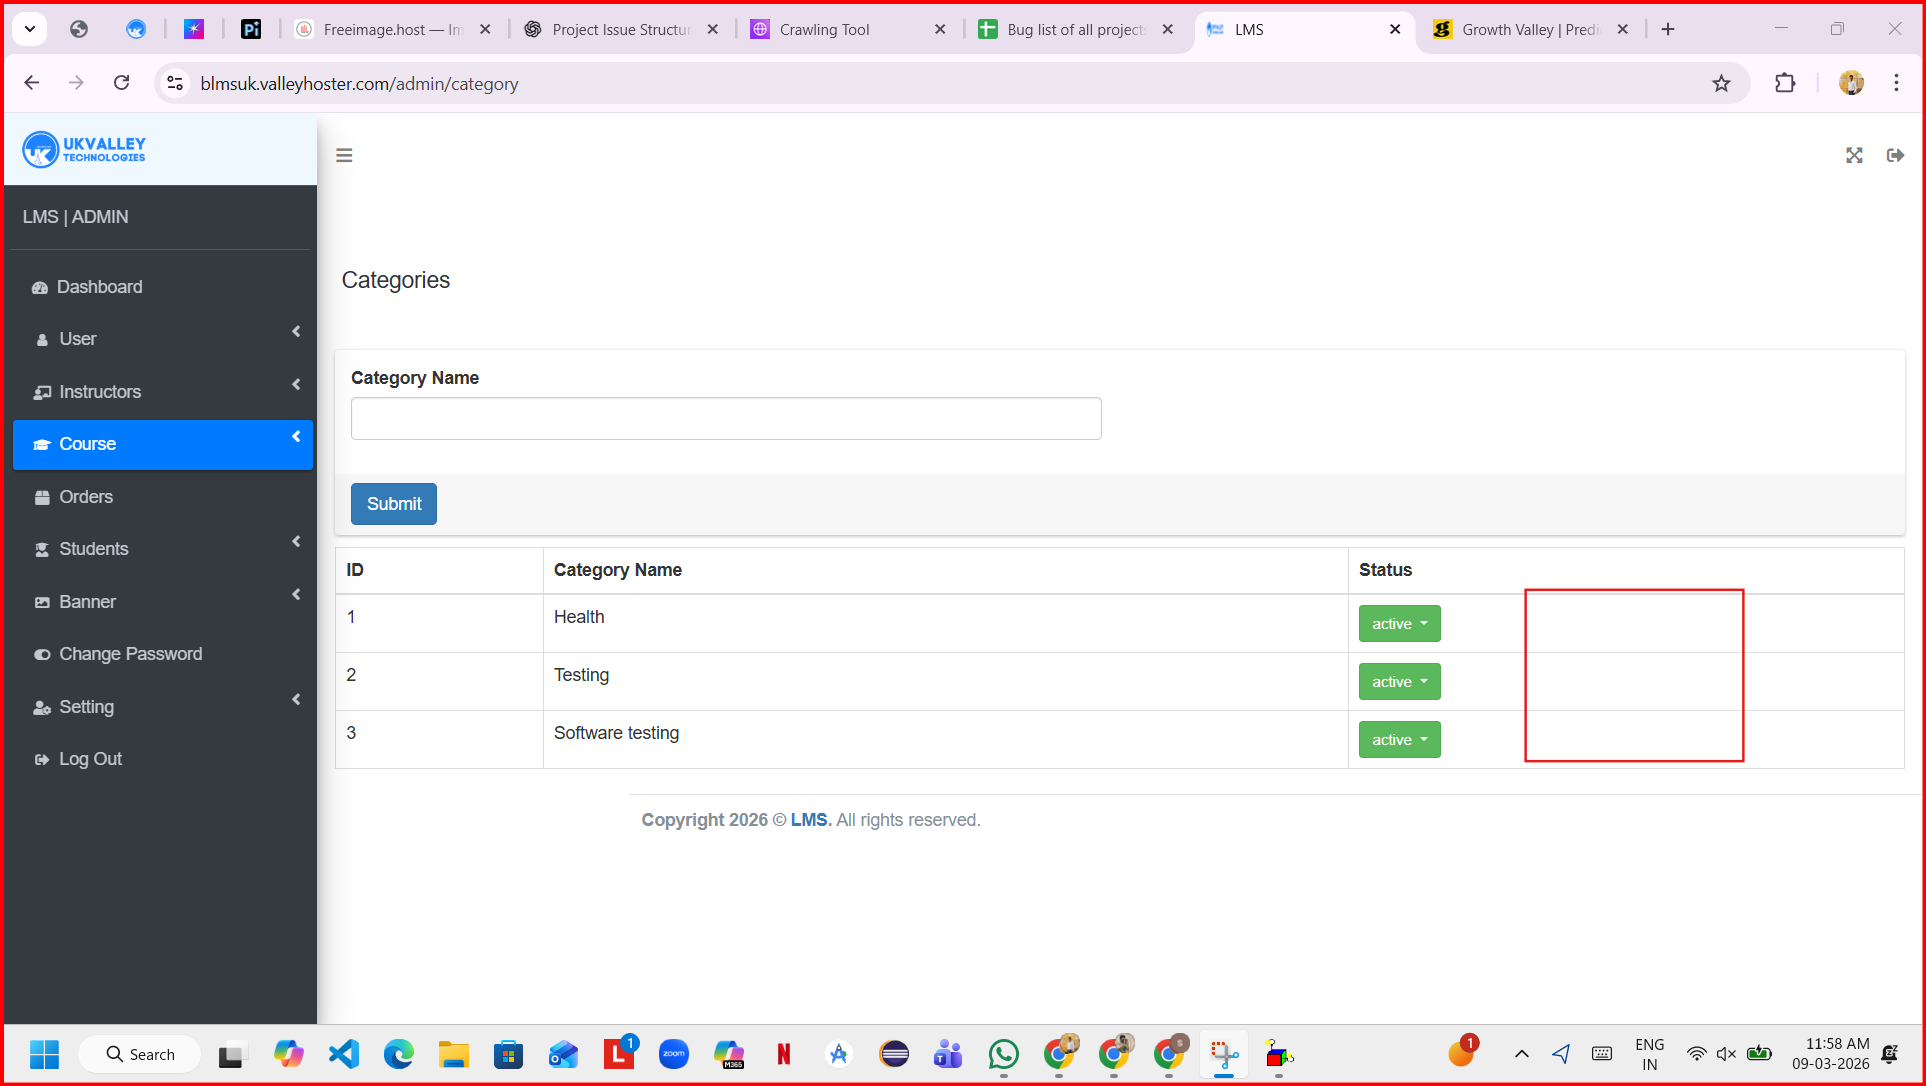Focus the Category Name input field
This screenshot has width=1926, height=1086.
(726, 419)
